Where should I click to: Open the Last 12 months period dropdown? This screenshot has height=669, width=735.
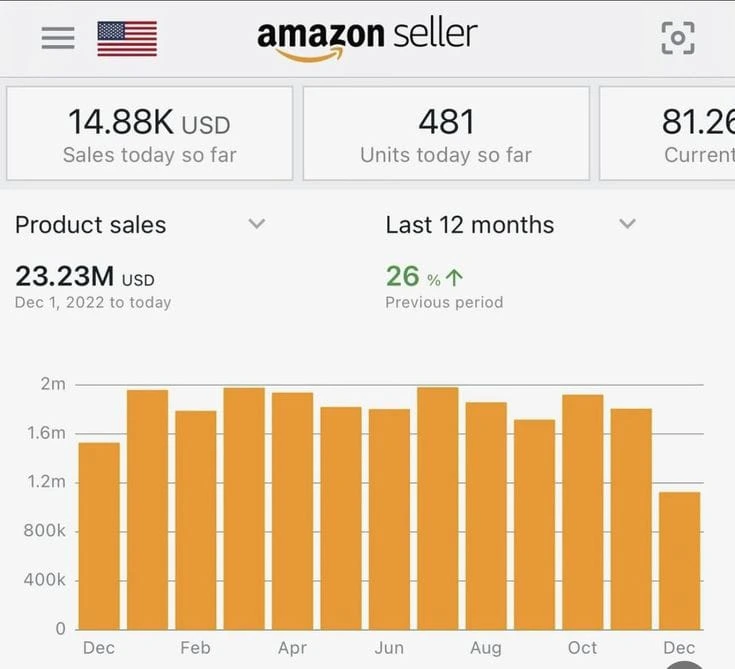tap(627, 224)
